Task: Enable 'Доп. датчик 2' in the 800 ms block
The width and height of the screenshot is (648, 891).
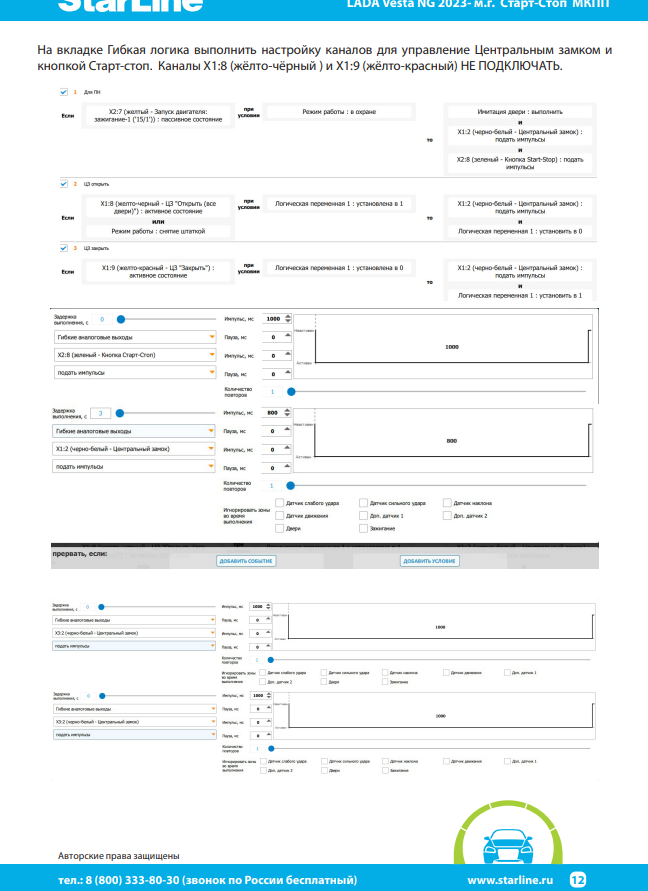Action: tap(447, 515)
